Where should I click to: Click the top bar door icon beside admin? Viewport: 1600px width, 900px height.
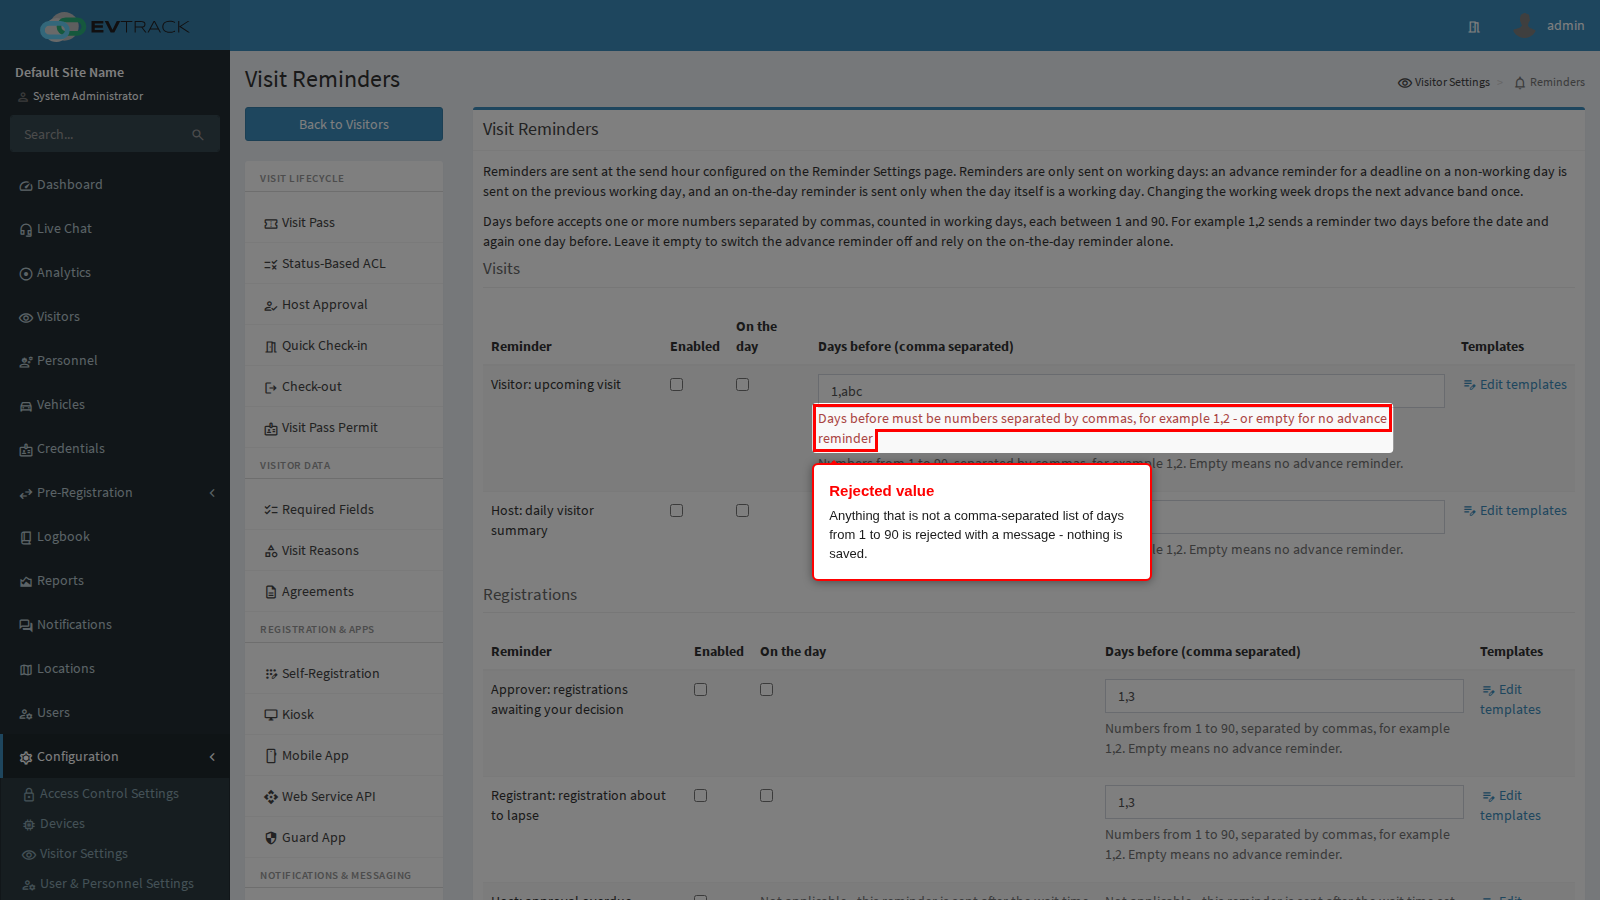click(1474, 27)
